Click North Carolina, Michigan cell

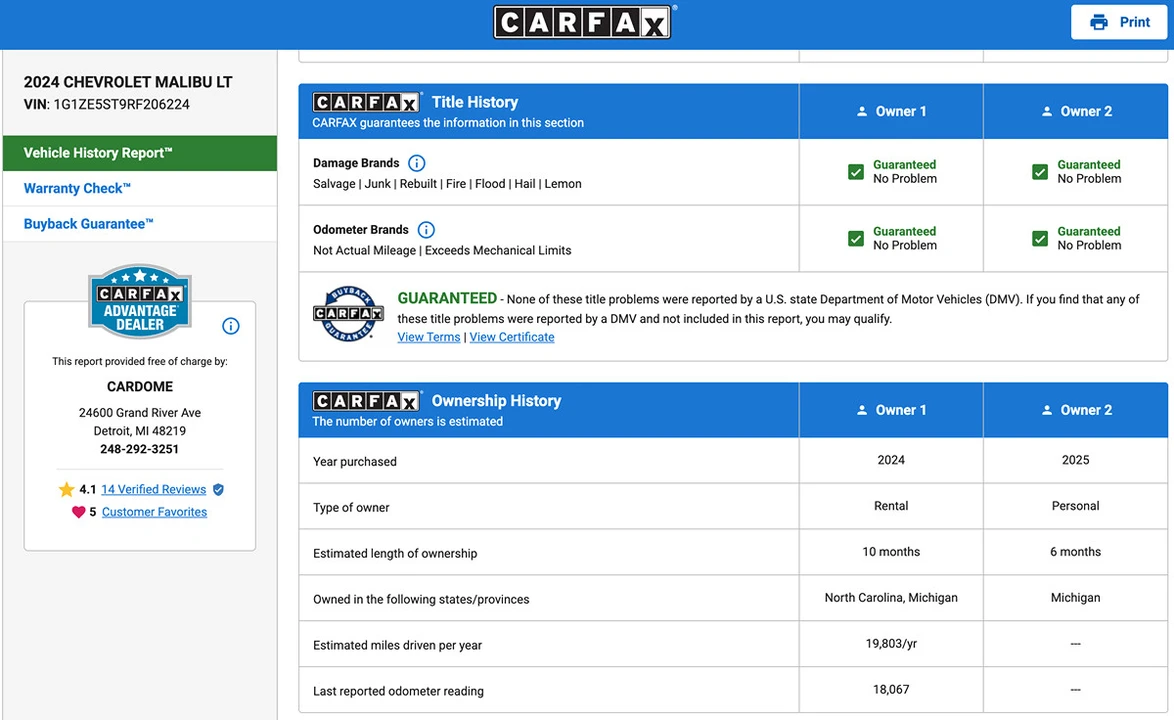pyautogui.click(x=891, y=597)
